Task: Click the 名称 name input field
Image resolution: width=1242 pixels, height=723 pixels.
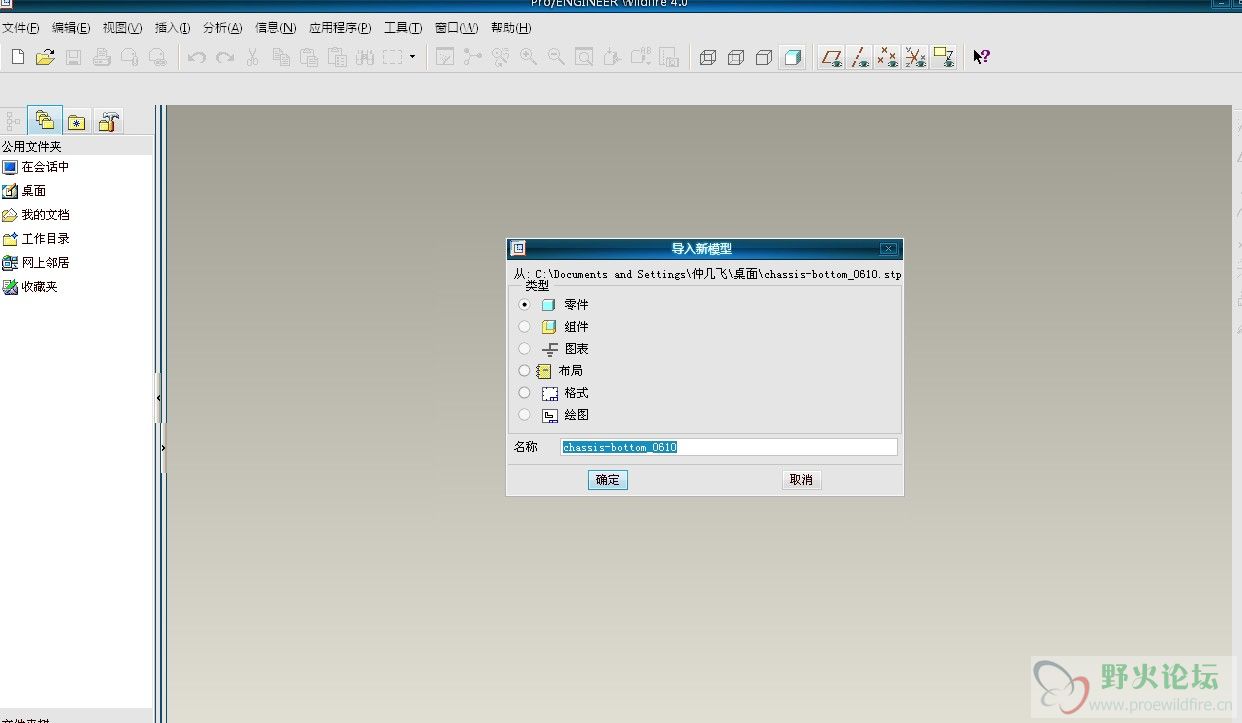Action: pyautogui.click(x=729, y=447)
